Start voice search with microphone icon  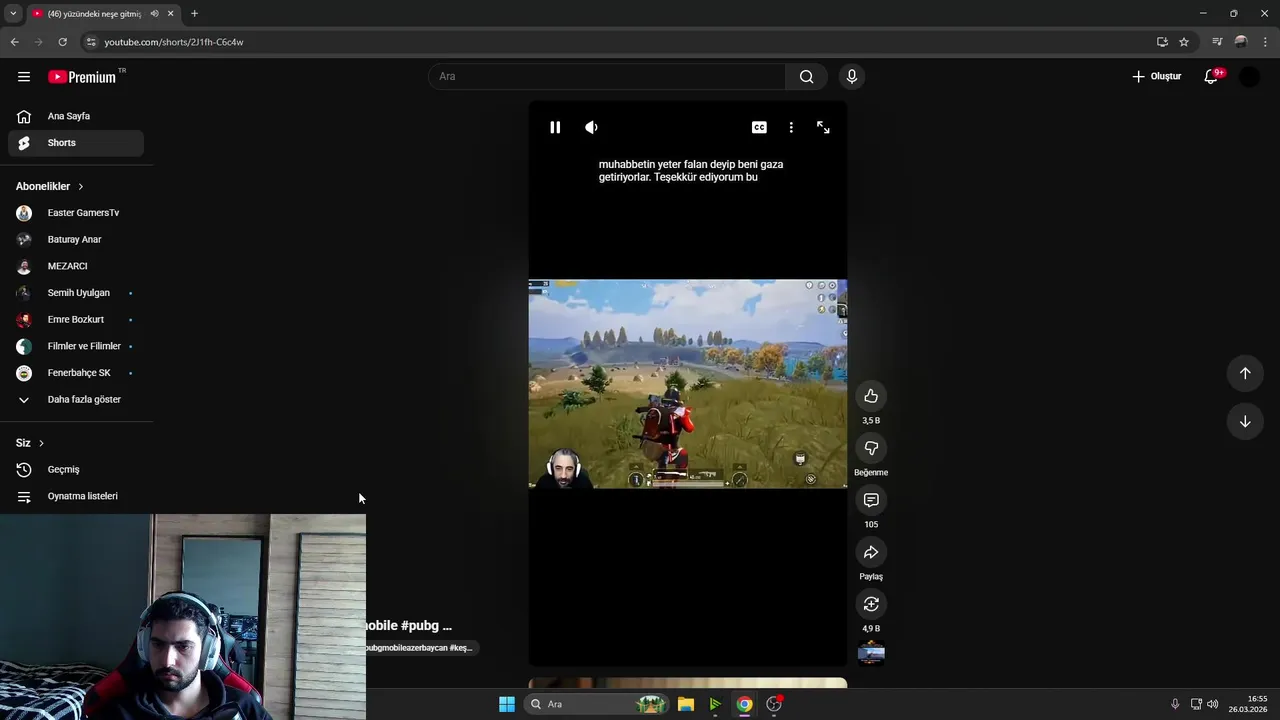(852, 77)
